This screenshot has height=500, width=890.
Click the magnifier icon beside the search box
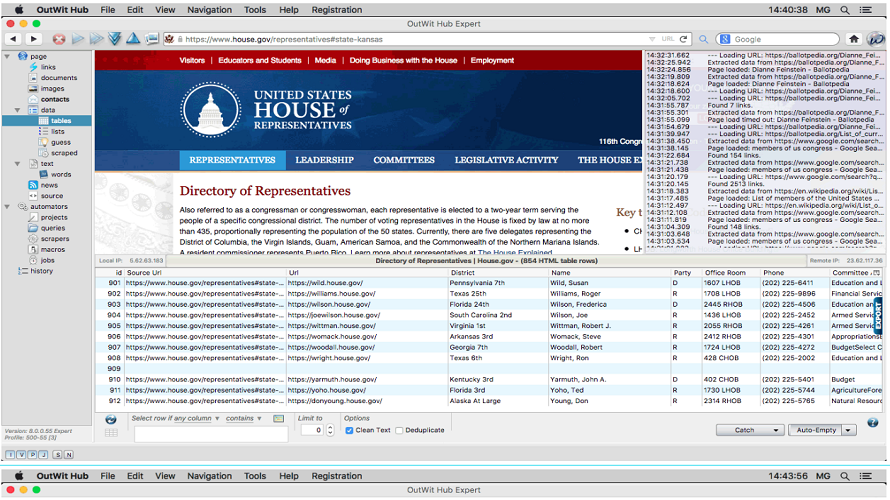[703, 39]
